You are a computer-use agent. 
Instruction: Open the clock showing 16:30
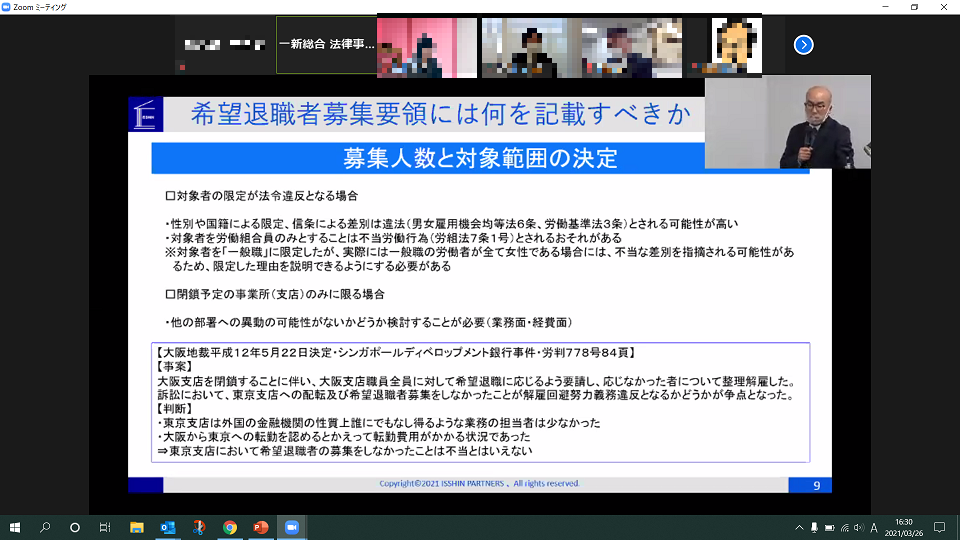click(x=904, y=527)
